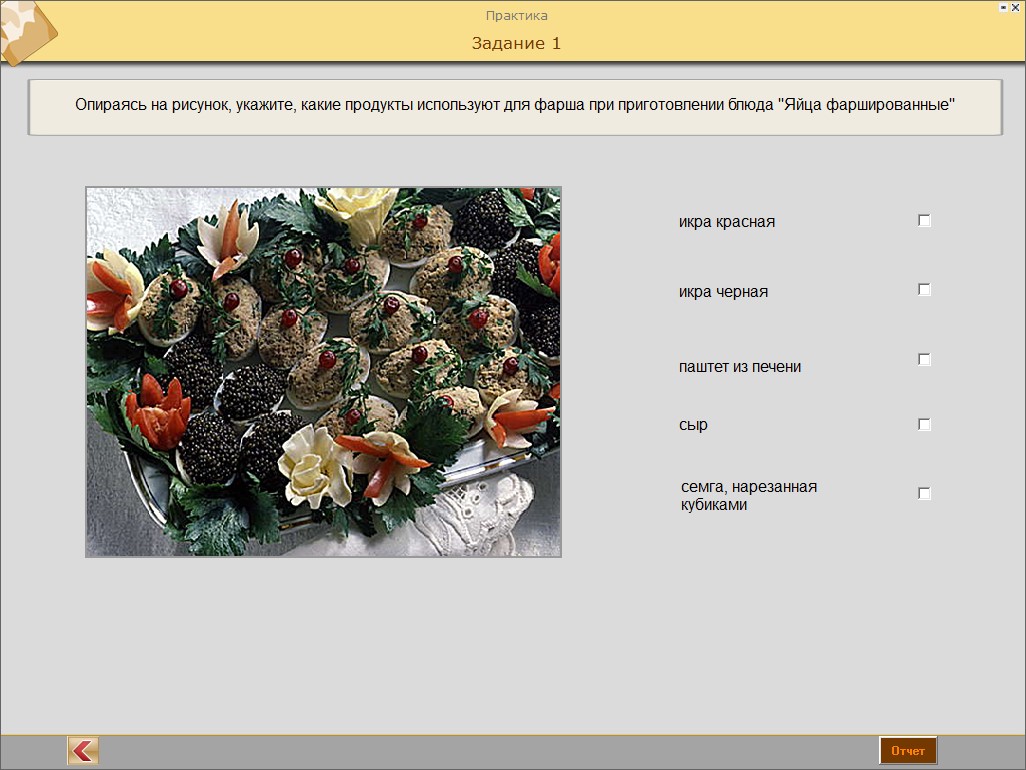The width and height of the screenshot is (1026, 770).
Task: Tick the 'икра черная' checkbox
Action: tap(924, 290)
